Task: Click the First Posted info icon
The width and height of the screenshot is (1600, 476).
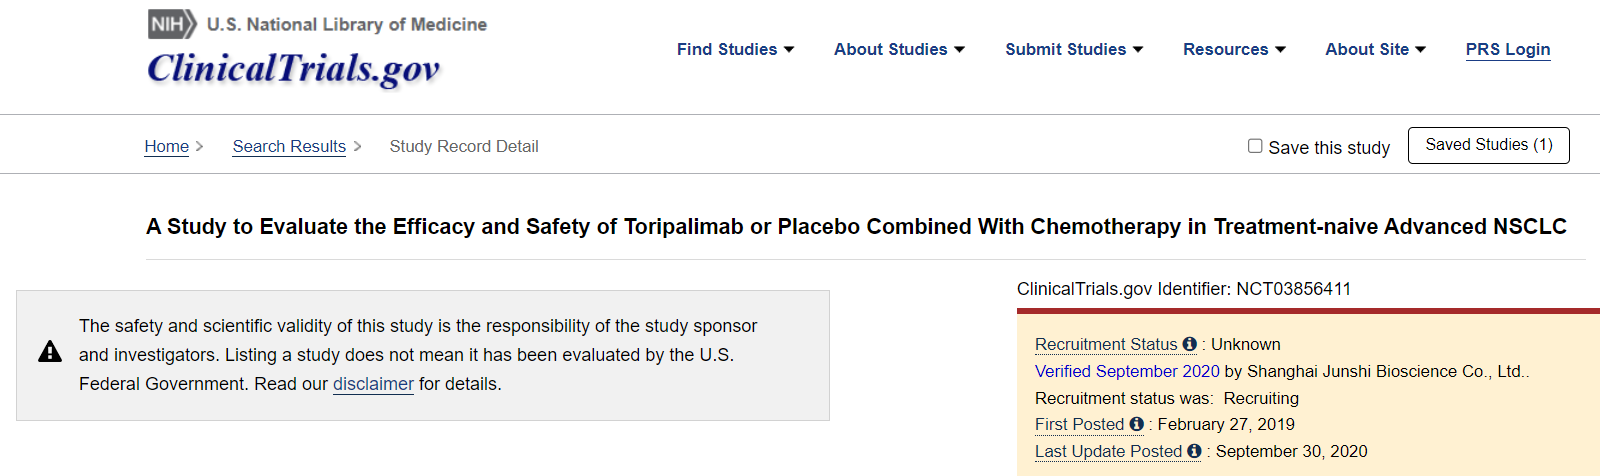Action: (x=1136, y=424)
